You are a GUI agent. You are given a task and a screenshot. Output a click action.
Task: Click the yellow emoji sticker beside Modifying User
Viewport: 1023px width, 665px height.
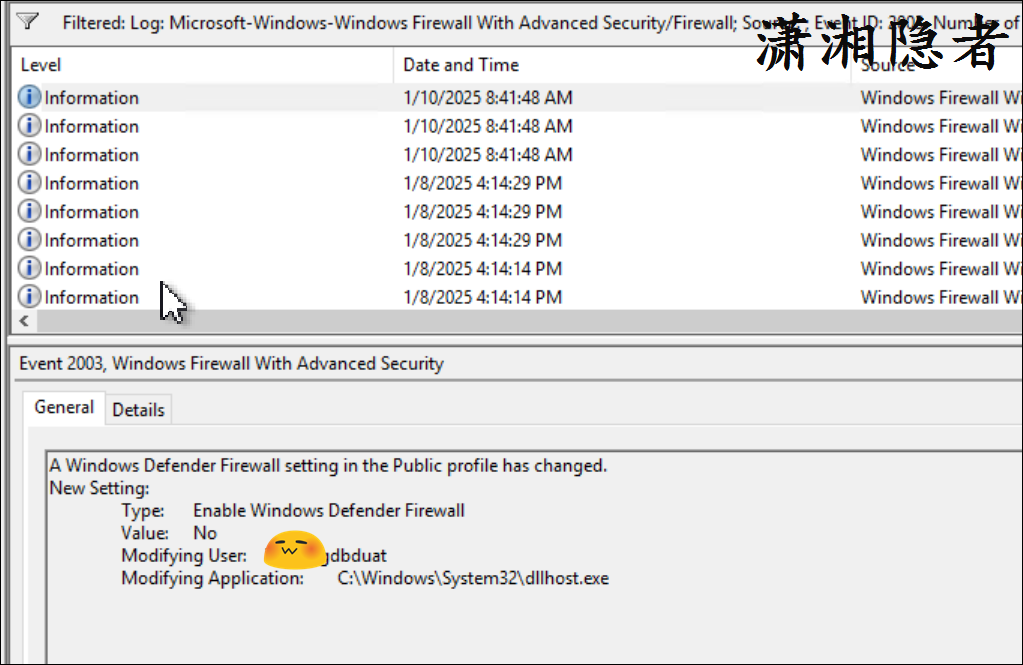(x=293, y=552)
